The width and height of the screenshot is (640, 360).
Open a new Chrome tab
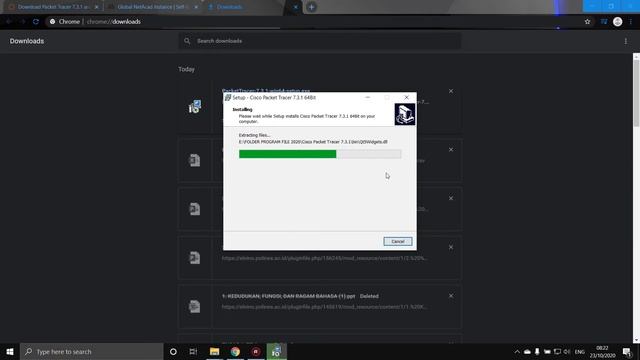(x=311, y=7)
